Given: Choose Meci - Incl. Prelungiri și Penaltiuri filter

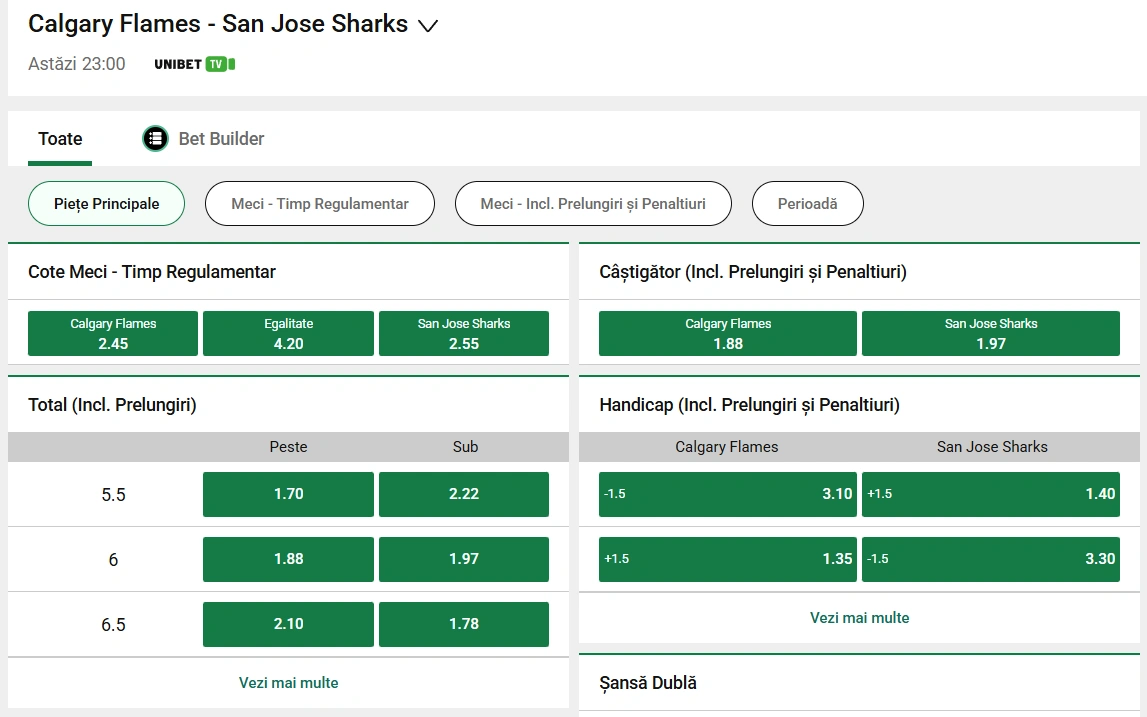Looking at the screenshot, I should click(x=593, y=203).
